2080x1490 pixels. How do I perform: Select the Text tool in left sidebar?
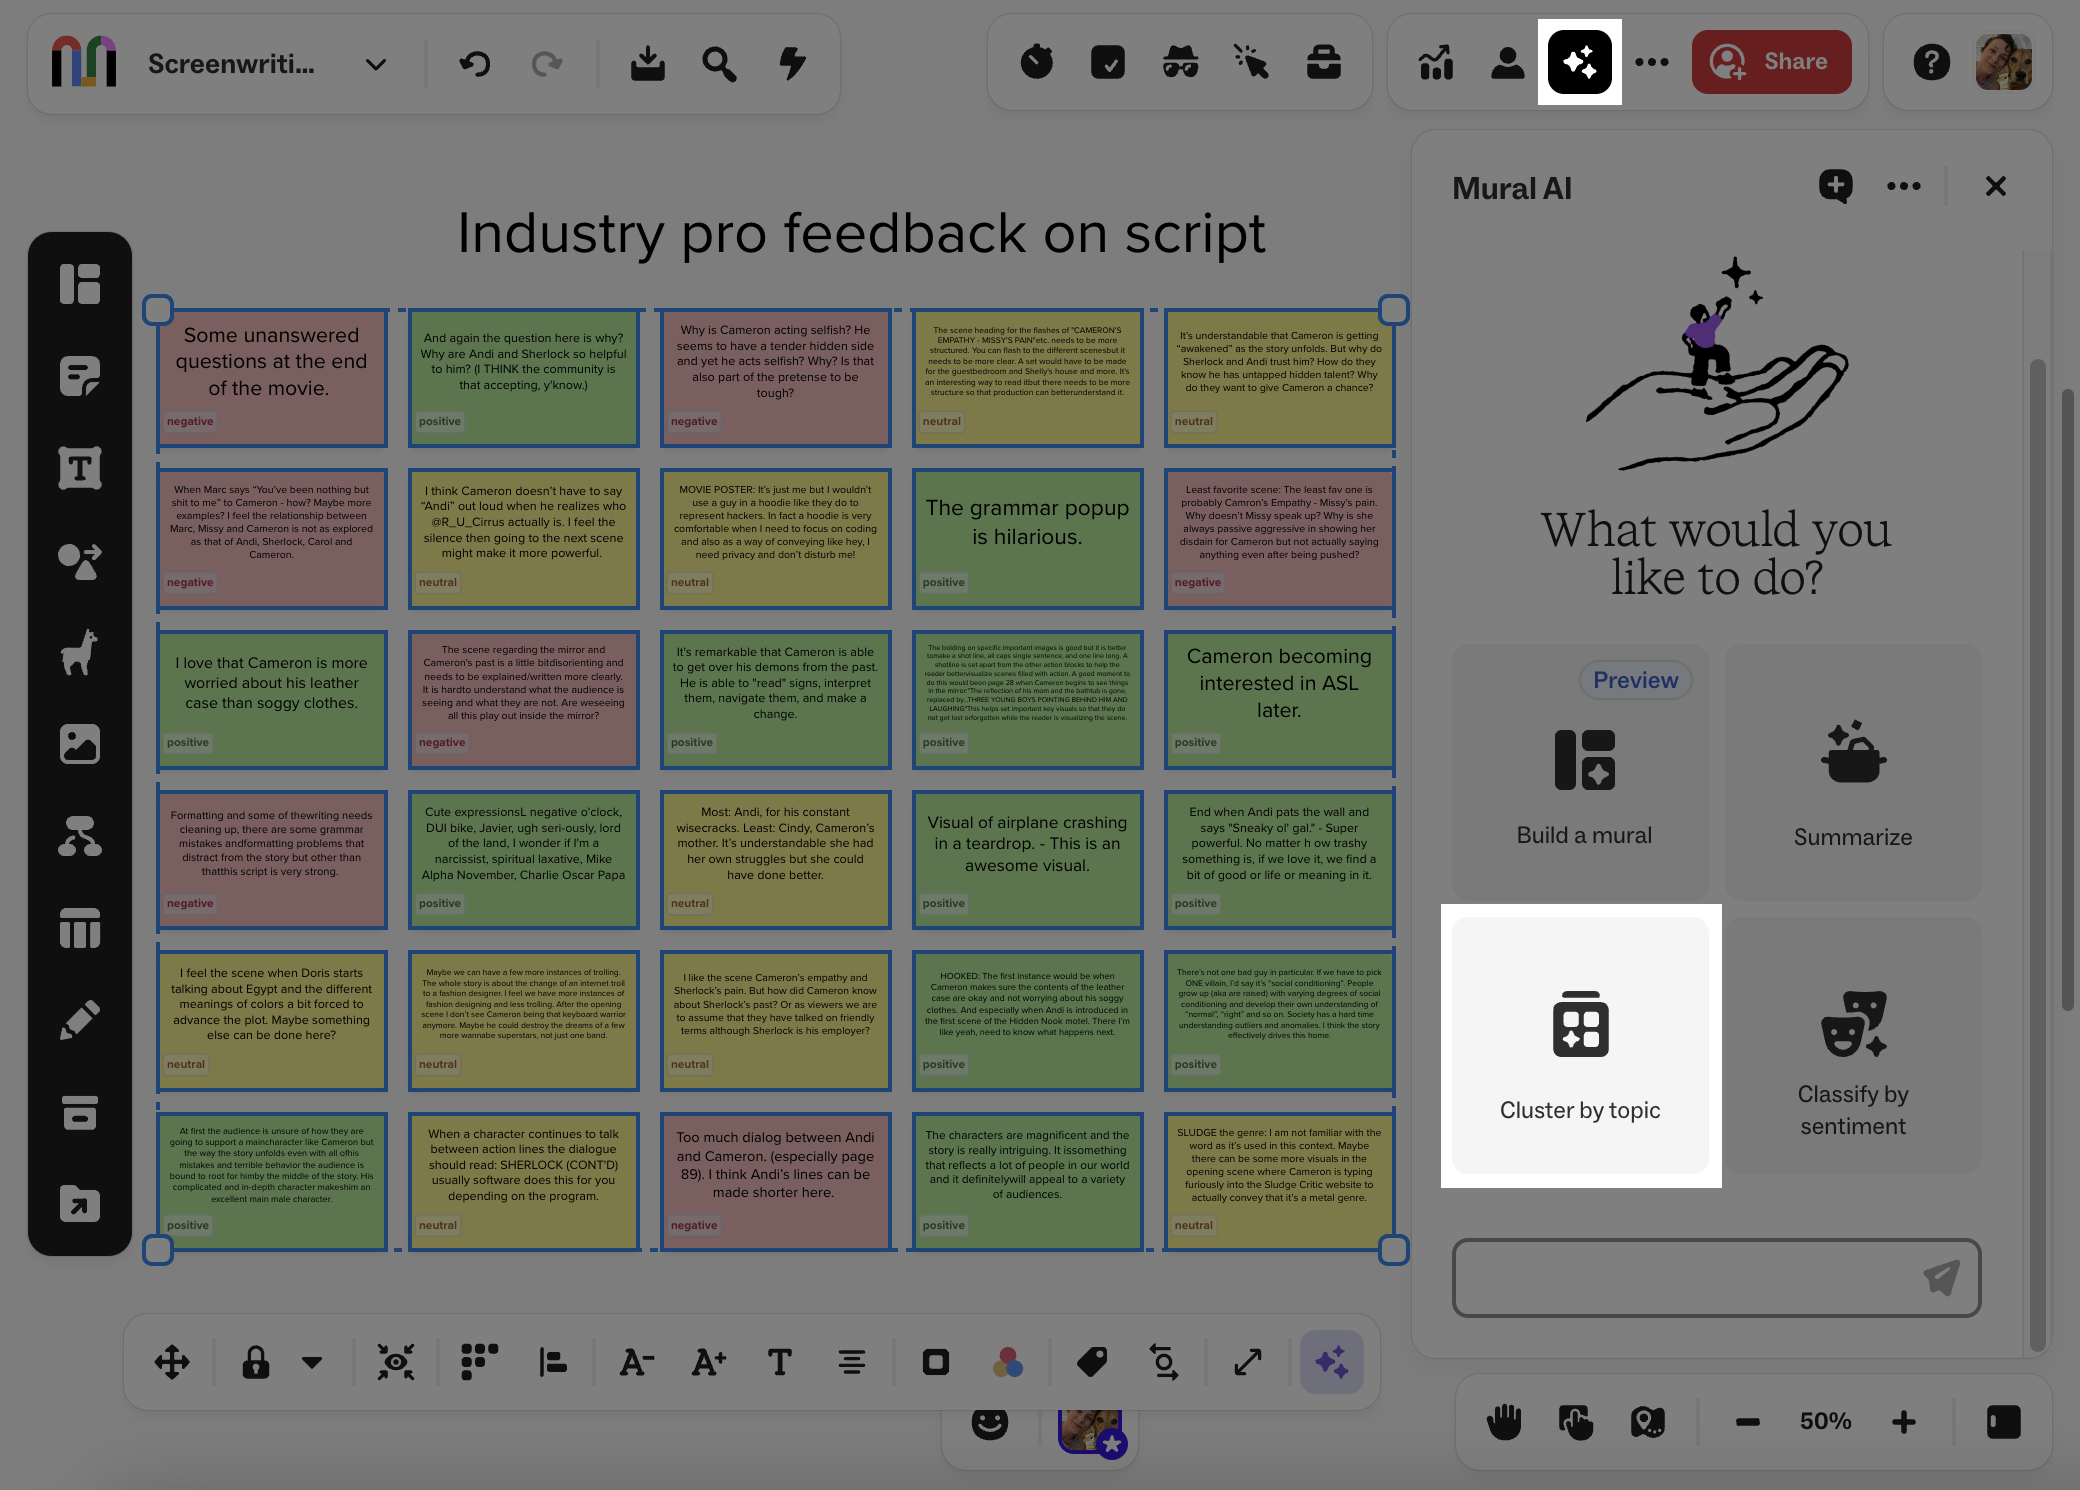click(80, 468)
